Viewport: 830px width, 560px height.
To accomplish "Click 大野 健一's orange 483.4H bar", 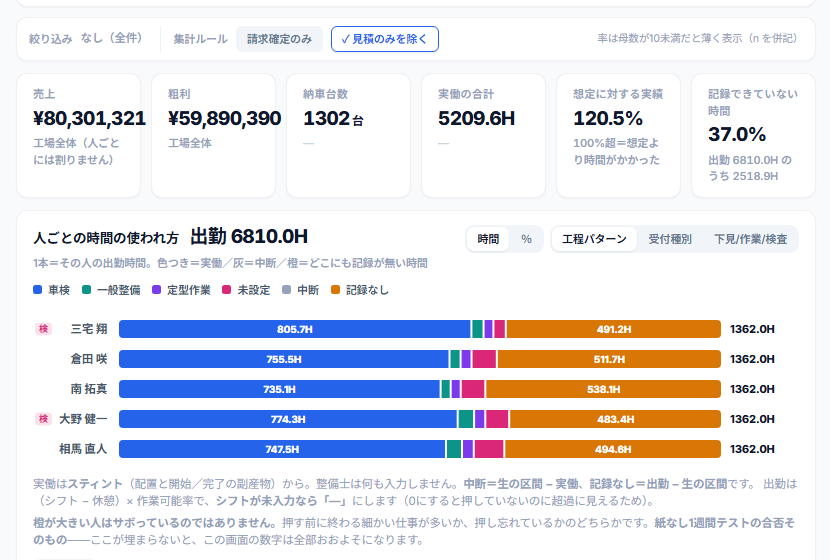I will click(615, 419).
